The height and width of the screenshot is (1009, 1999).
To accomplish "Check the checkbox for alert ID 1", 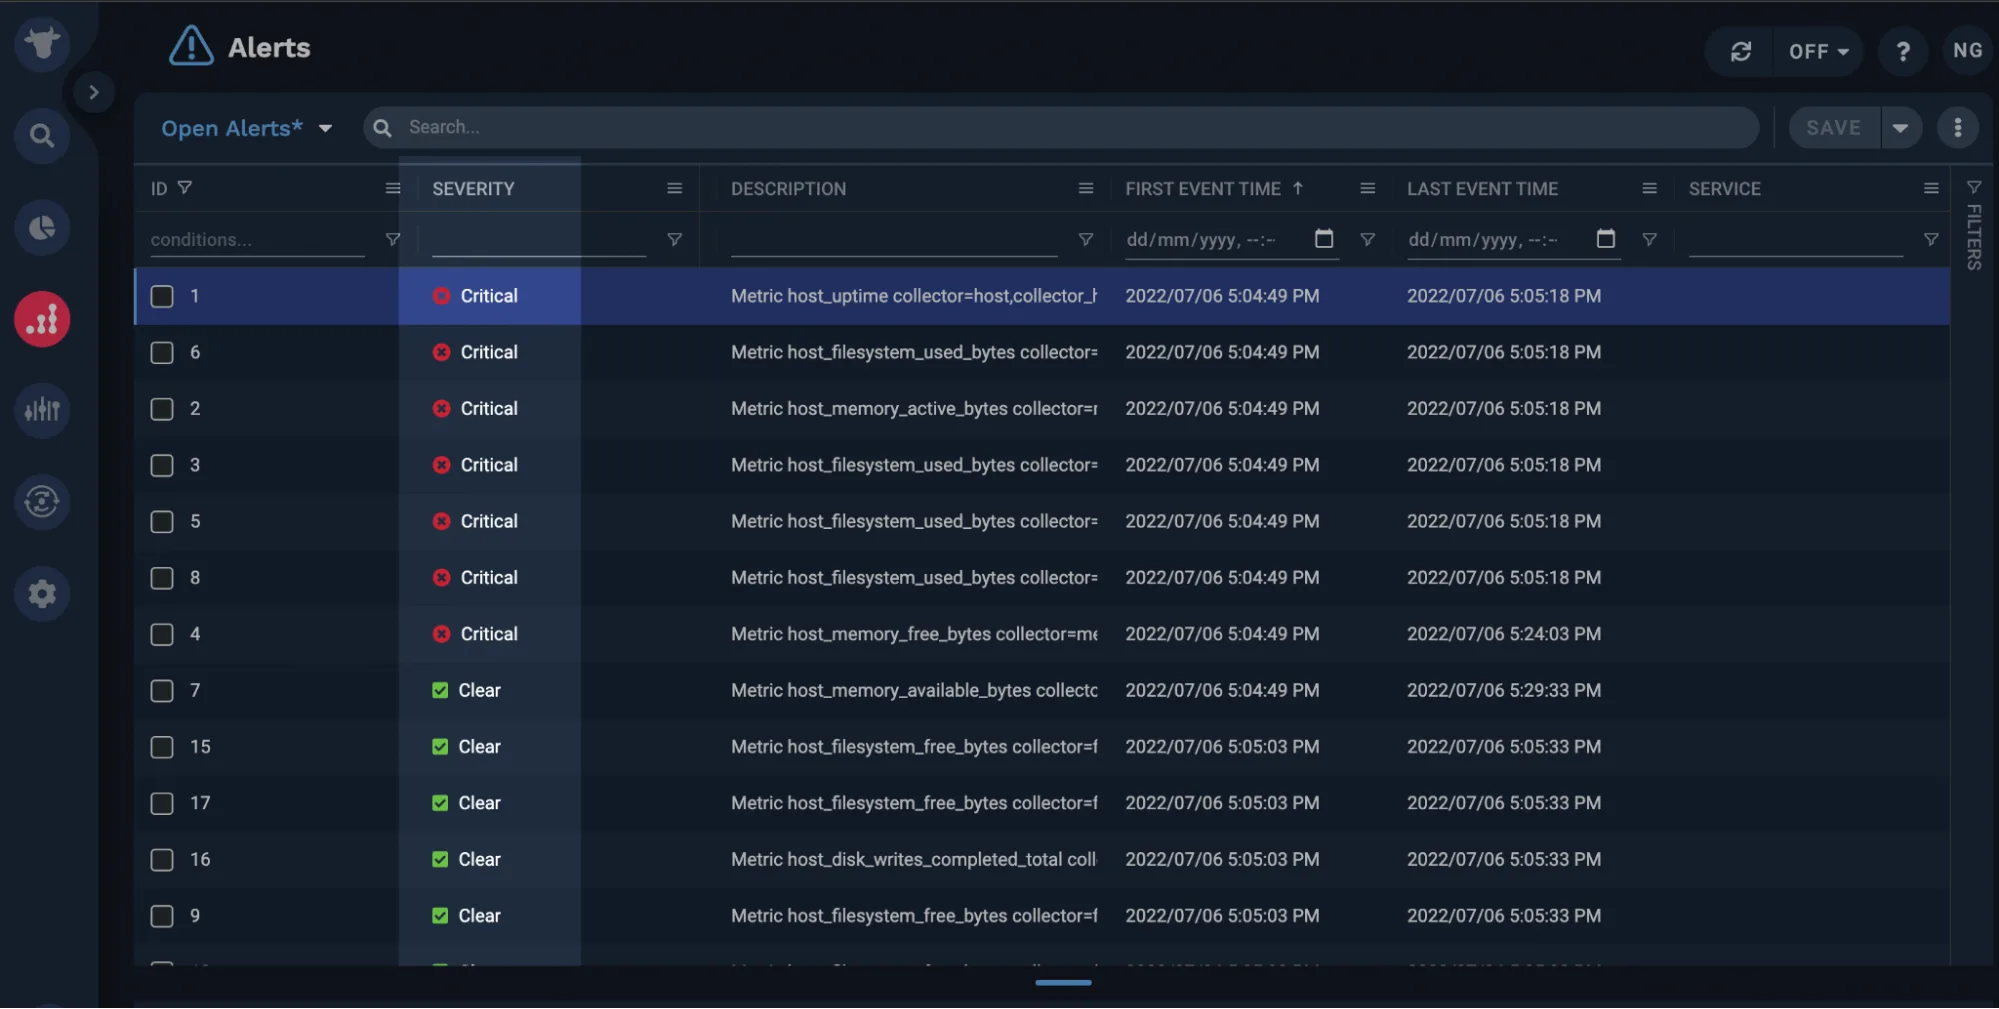I will click(x=162, y=296).
